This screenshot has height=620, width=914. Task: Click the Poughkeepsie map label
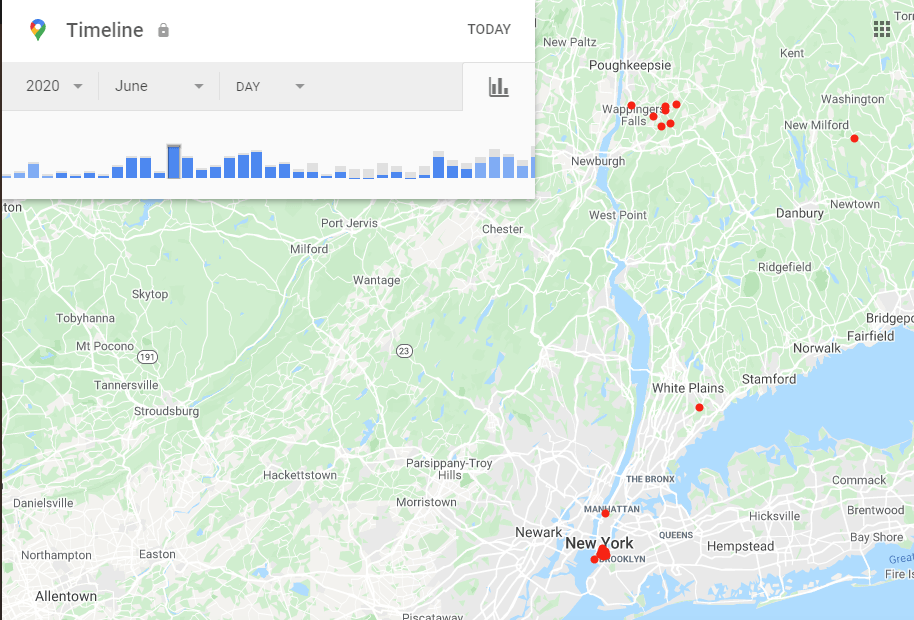coord(601,64)
